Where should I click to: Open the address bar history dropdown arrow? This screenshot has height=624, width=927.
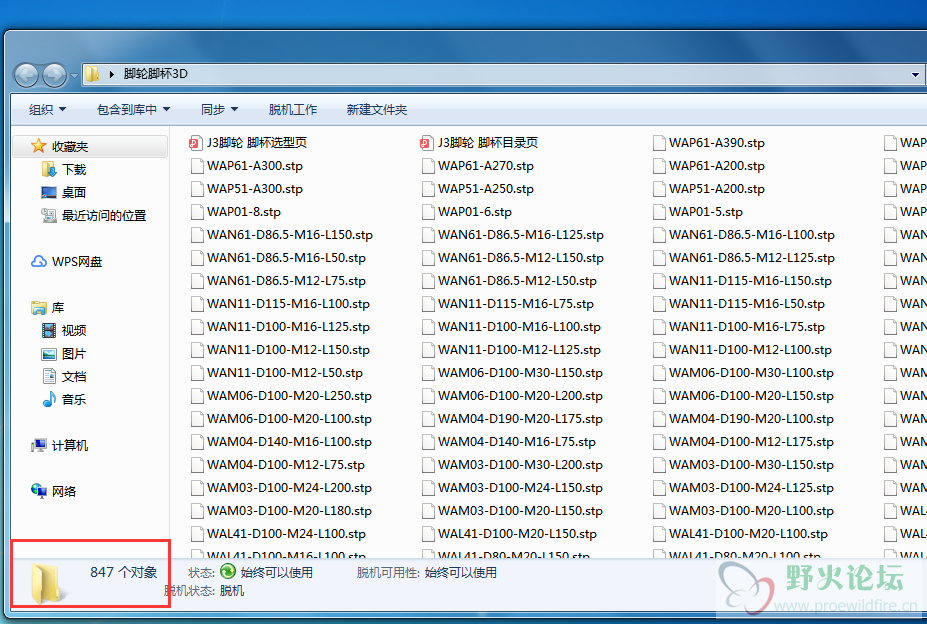tap(915, 75)
